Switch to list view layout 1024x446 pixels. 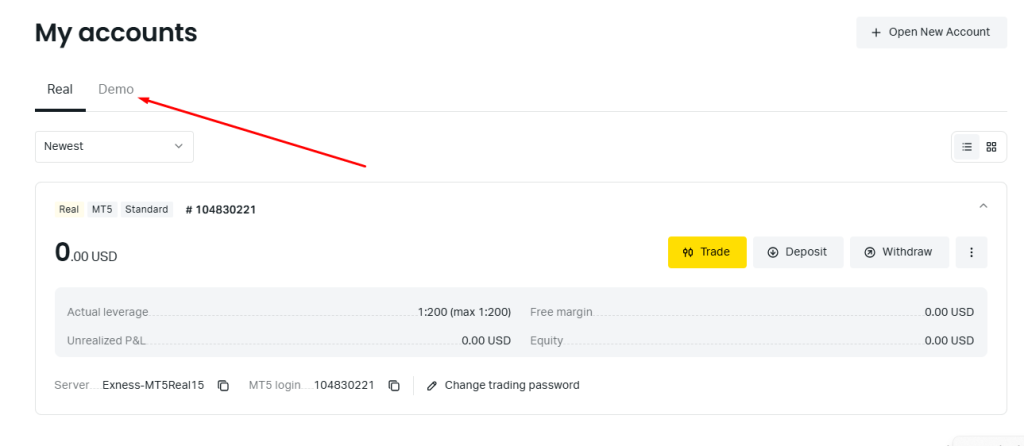point(967,146)
